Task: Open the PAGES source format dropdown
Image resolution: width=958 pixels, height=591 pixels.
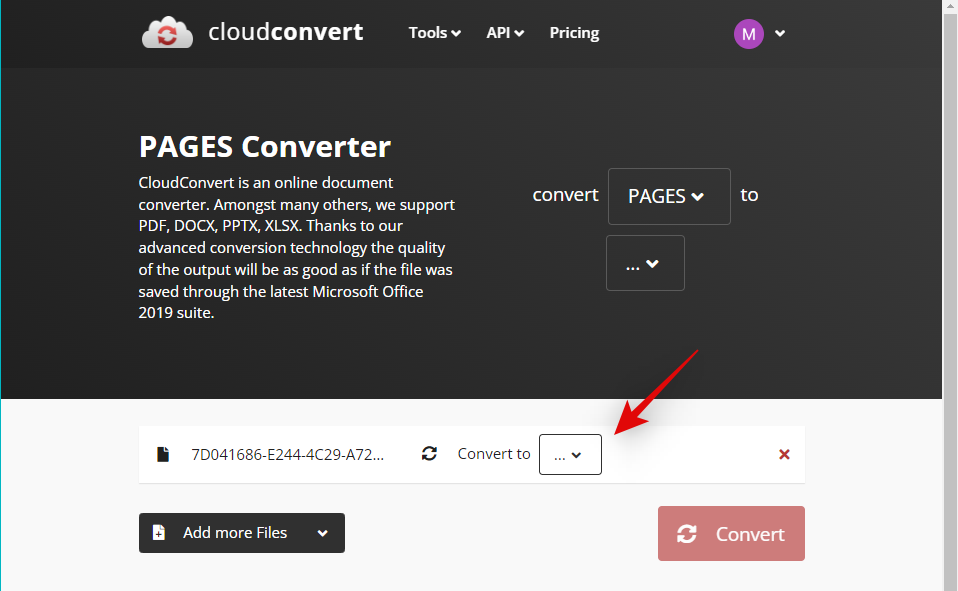Action: pyautogui.click(x=668, y=196)
